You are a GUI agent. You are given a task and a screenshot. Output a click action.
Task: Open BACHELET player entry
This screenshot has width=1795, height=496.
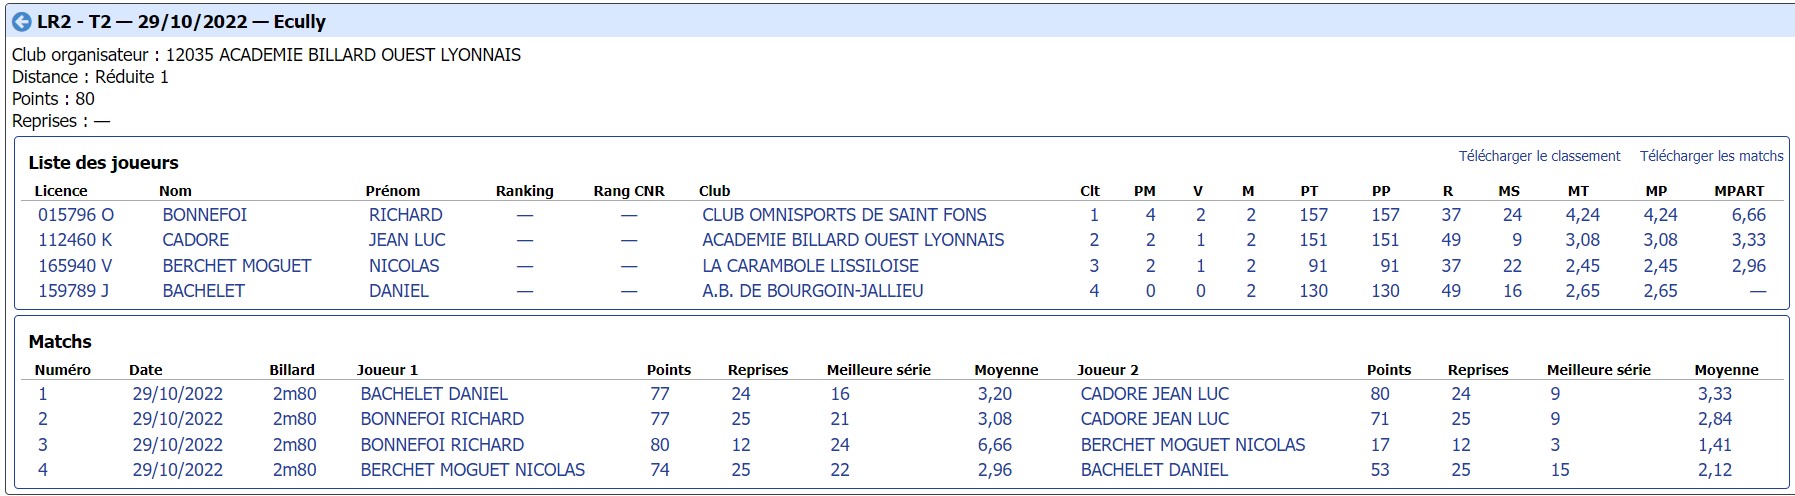(203, 291)
